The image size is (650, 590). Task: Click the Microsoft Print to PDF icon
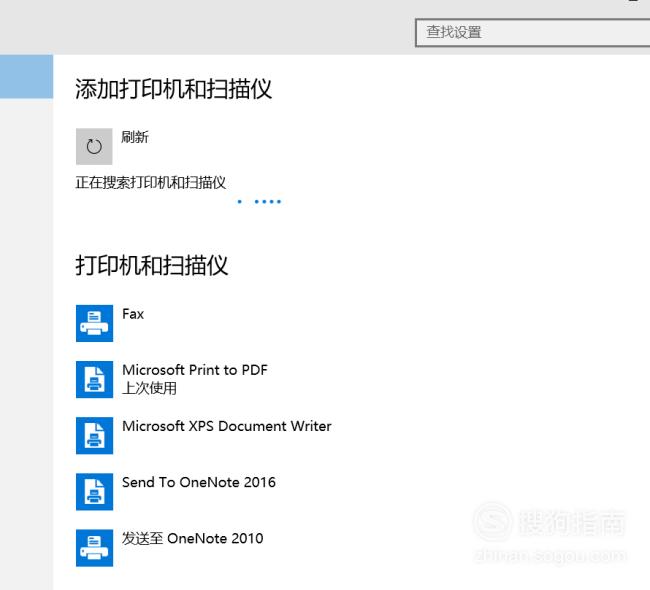point(95,379)
